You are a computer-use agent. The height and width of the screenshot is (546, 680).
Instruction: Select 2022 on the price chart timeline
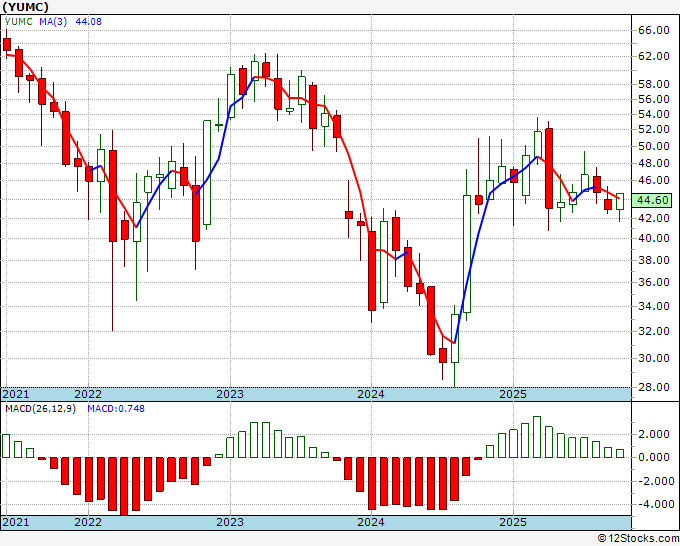[x=88, y=394]
